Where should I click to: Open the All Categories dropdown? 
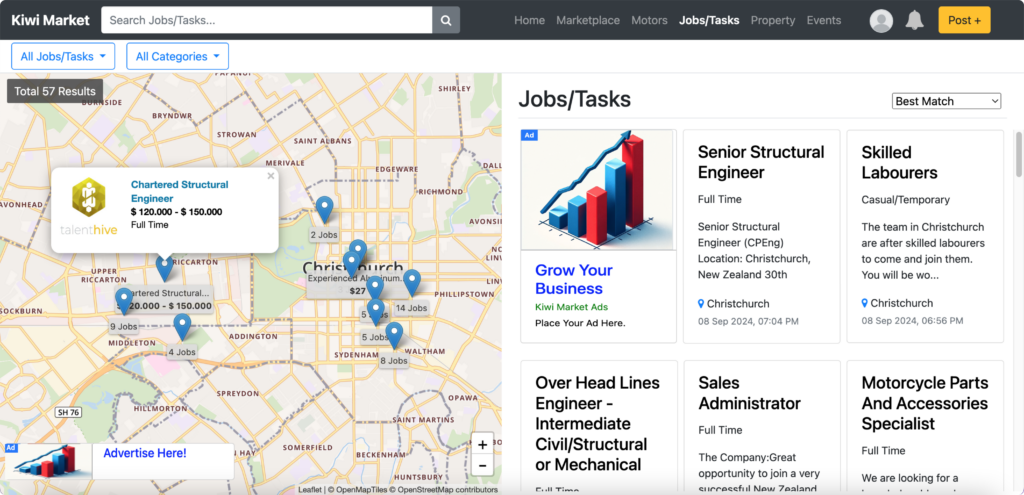click(178, 56)
